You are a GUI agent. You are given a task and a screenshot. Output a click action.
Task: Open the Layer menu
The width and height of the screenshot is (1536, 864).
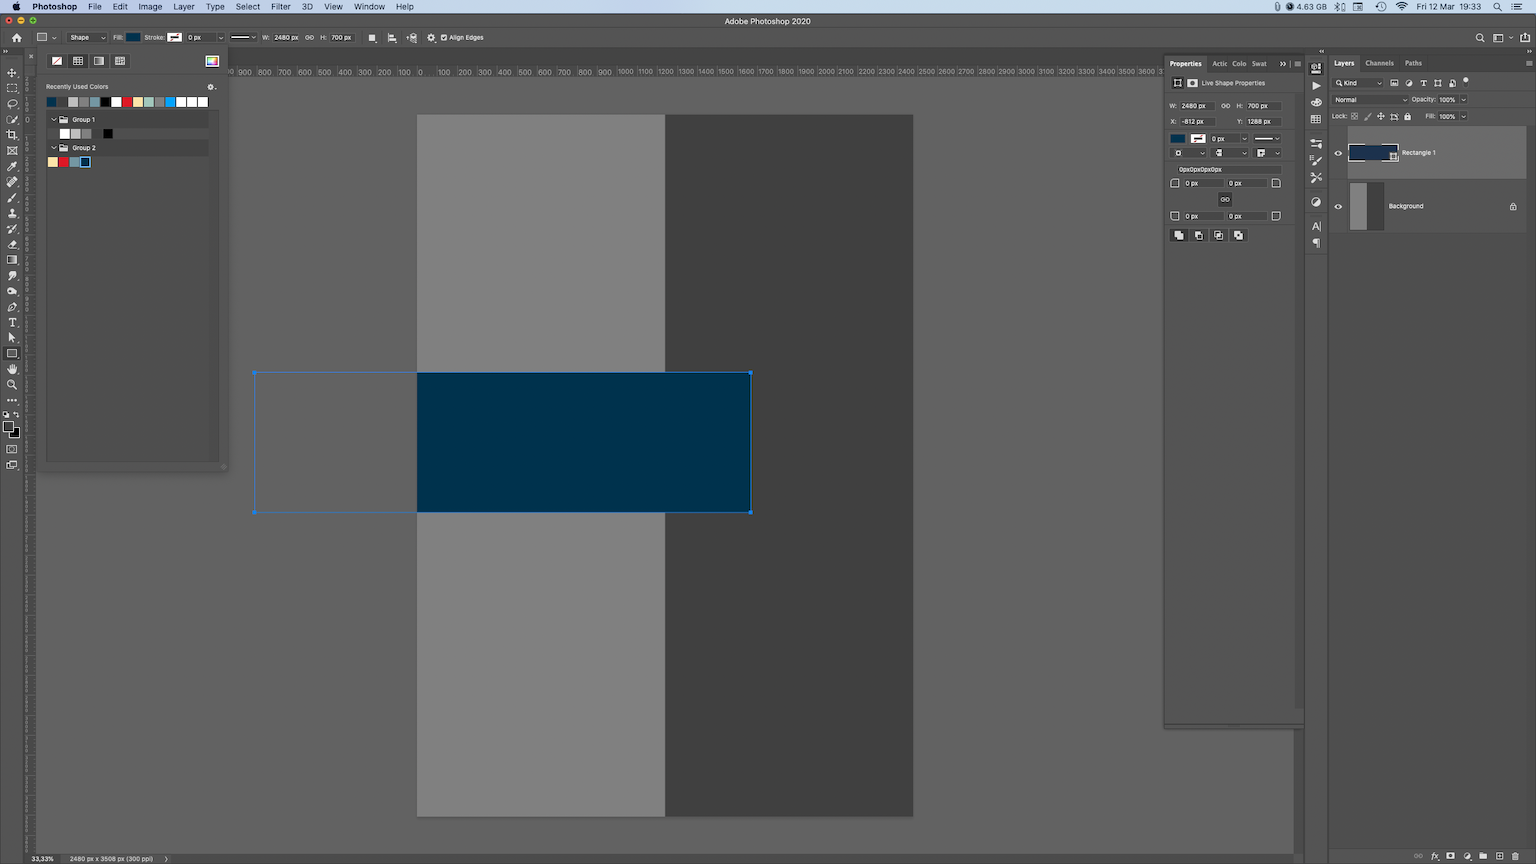184,7
